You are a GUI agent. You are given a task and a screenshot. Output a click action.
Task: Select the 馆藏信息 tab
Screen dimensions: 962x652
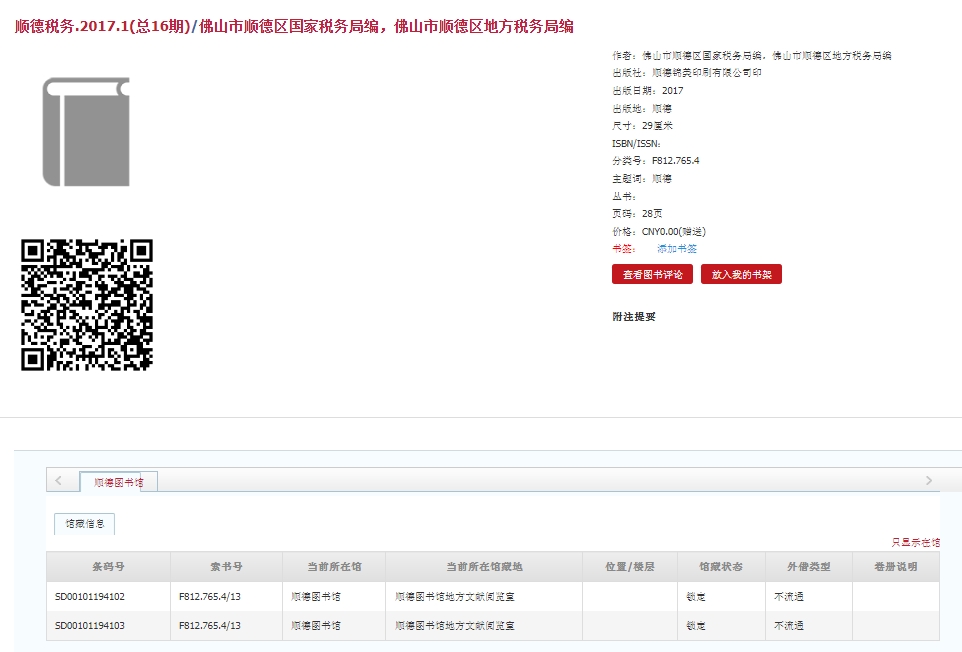[85, 524]
